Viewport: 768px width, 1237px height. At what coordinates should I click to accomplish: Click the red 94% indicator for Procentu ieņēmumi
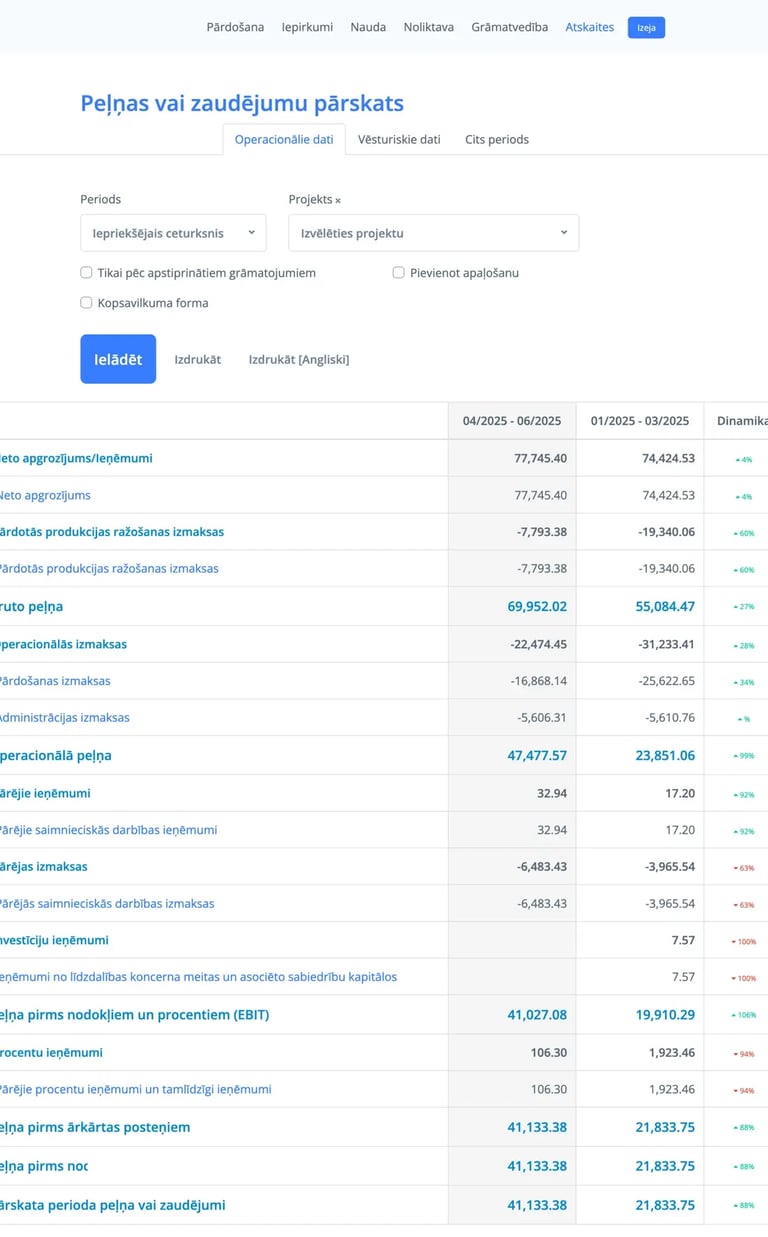pyautogui.click(x=745, y=1054)
